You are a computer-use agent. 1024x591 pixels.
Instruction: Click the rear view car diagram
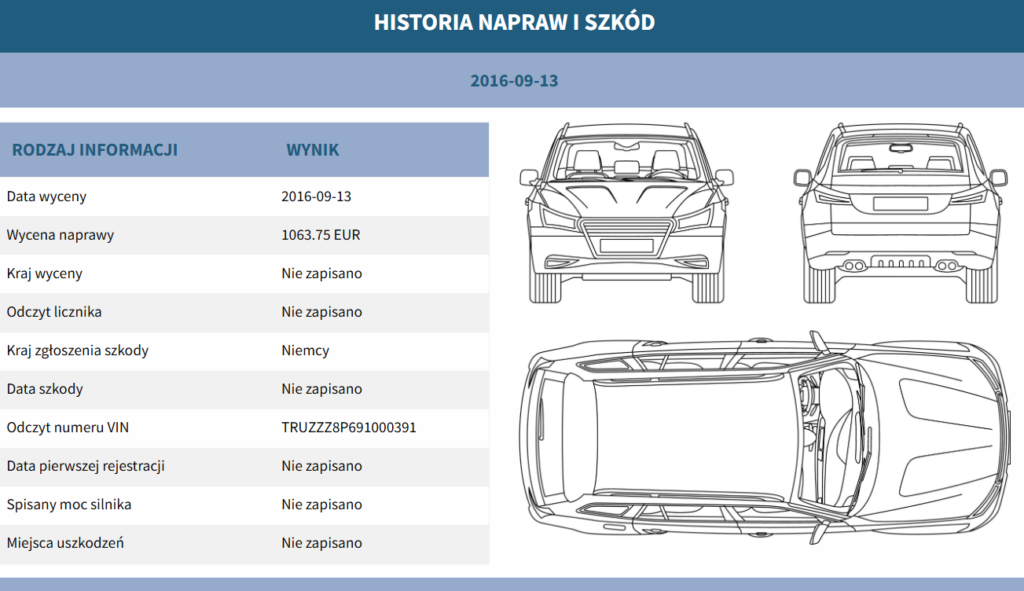coord(900,213)
